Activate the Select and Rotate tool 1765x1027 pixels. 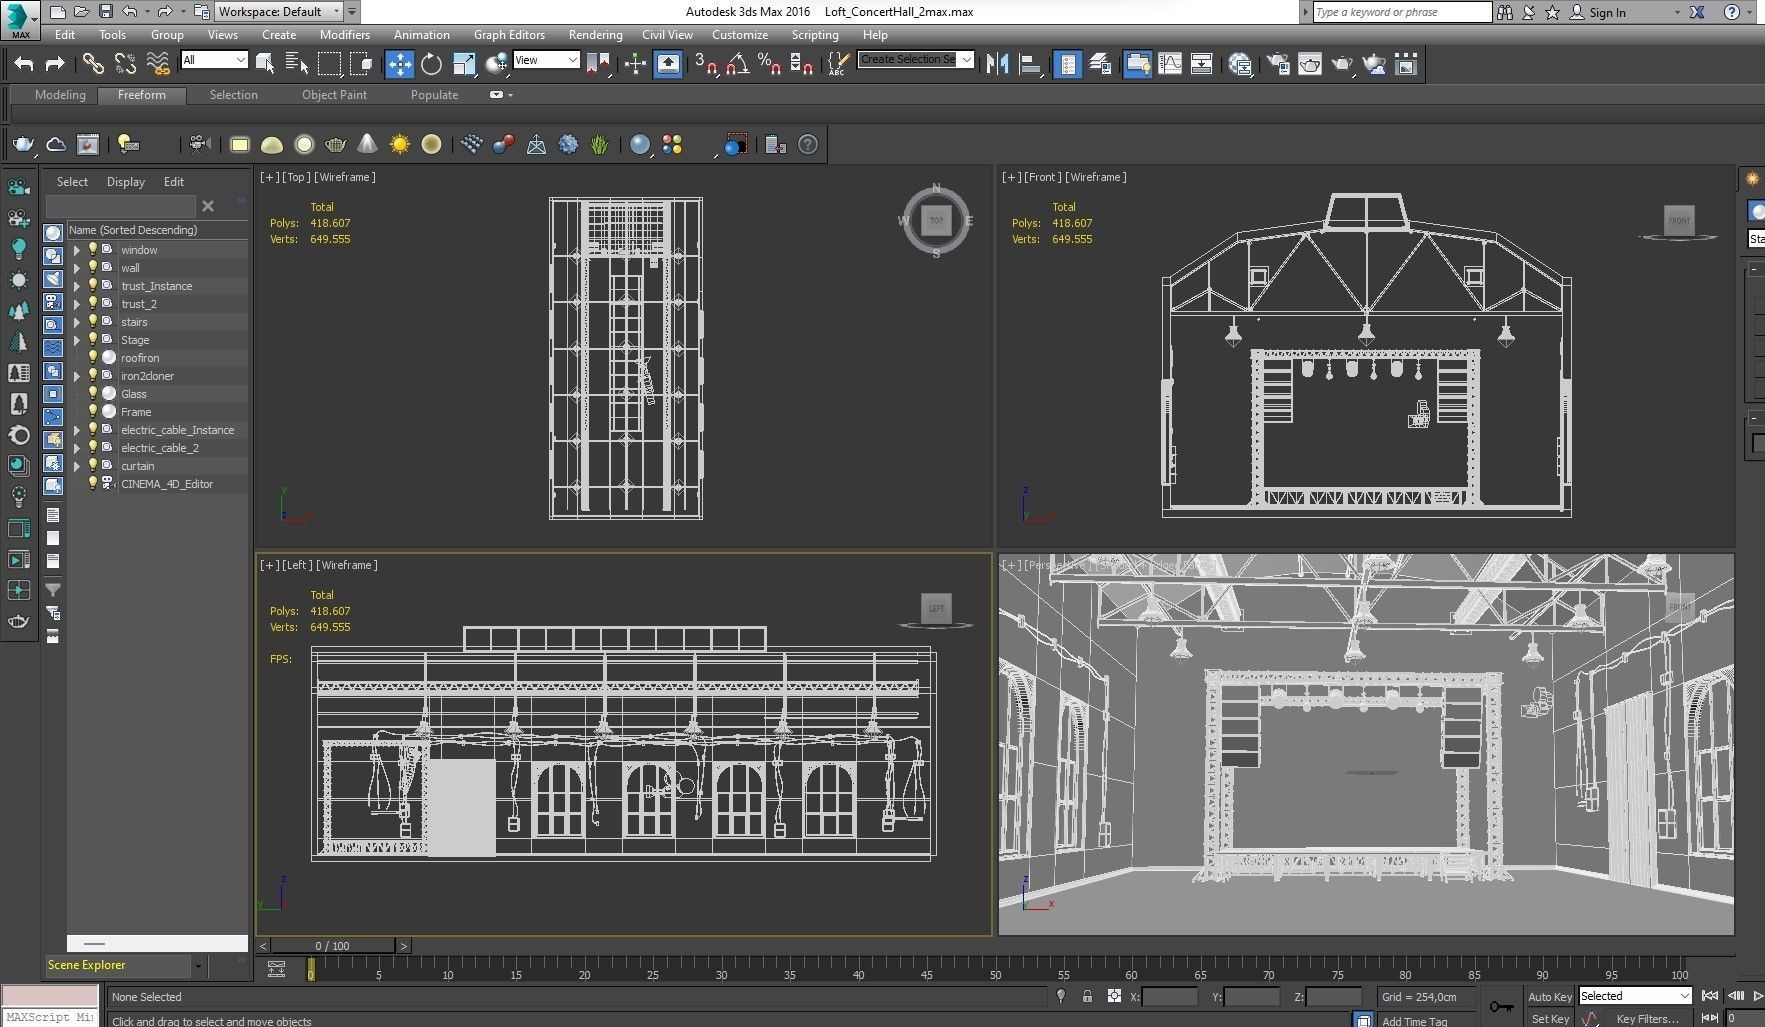pyautogui.click(x=431, y=64)
